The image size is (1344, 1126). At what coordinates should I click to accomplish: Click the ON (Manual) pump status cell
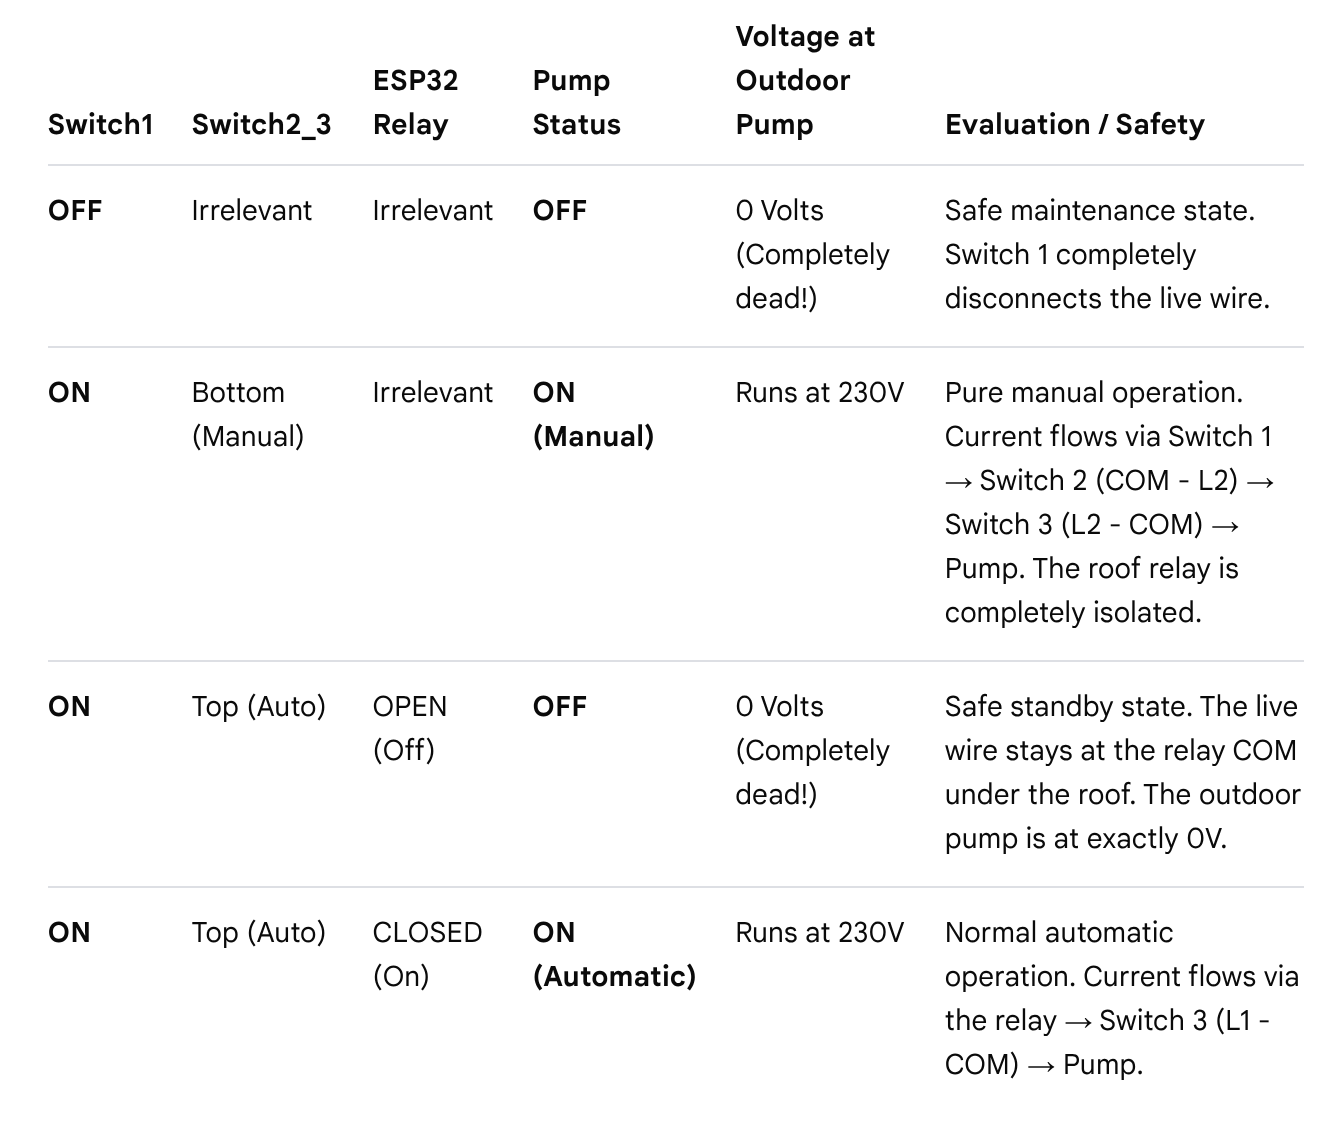[593, 415]
